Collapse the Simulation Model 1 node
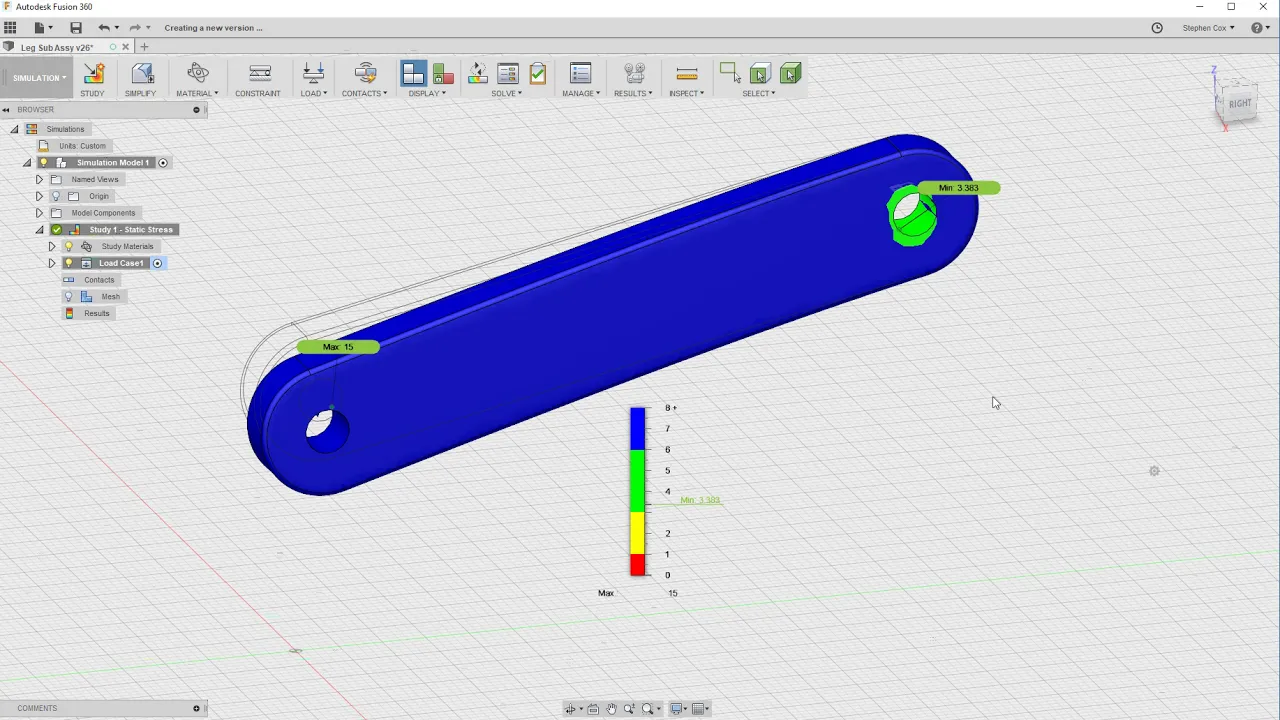This screenshot has height=720, width=1280. [27, 163]
